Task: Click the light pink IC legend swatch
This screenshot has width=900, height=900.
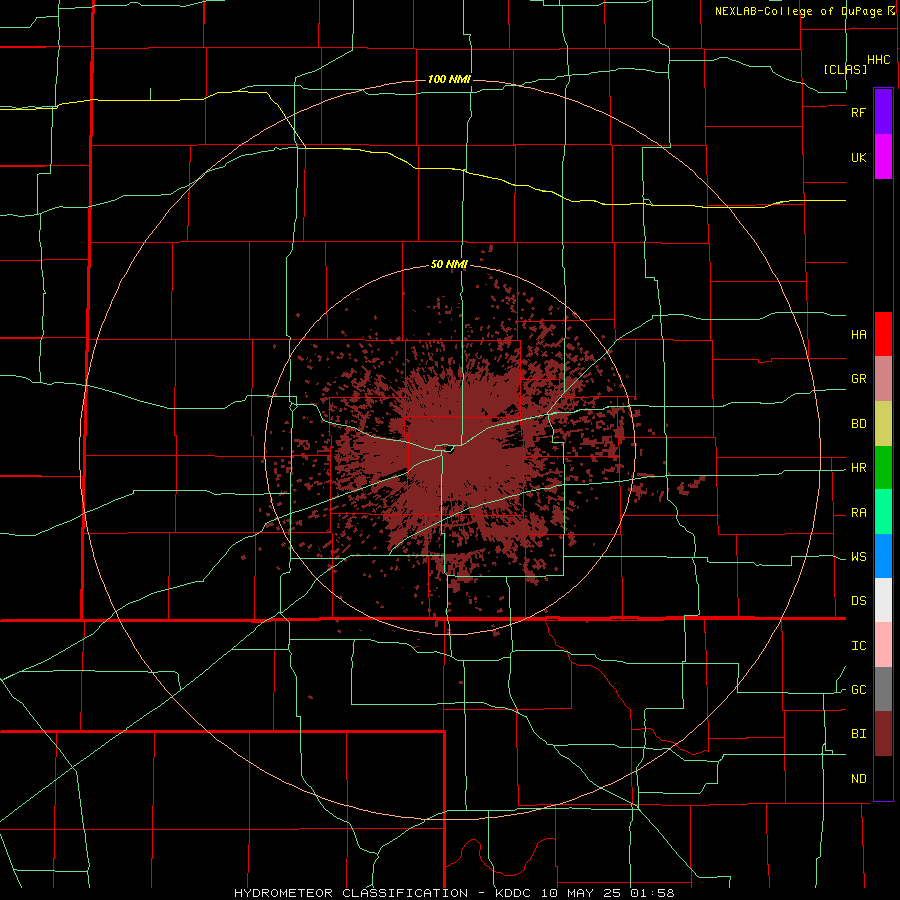Action: [x=883, y=645]
